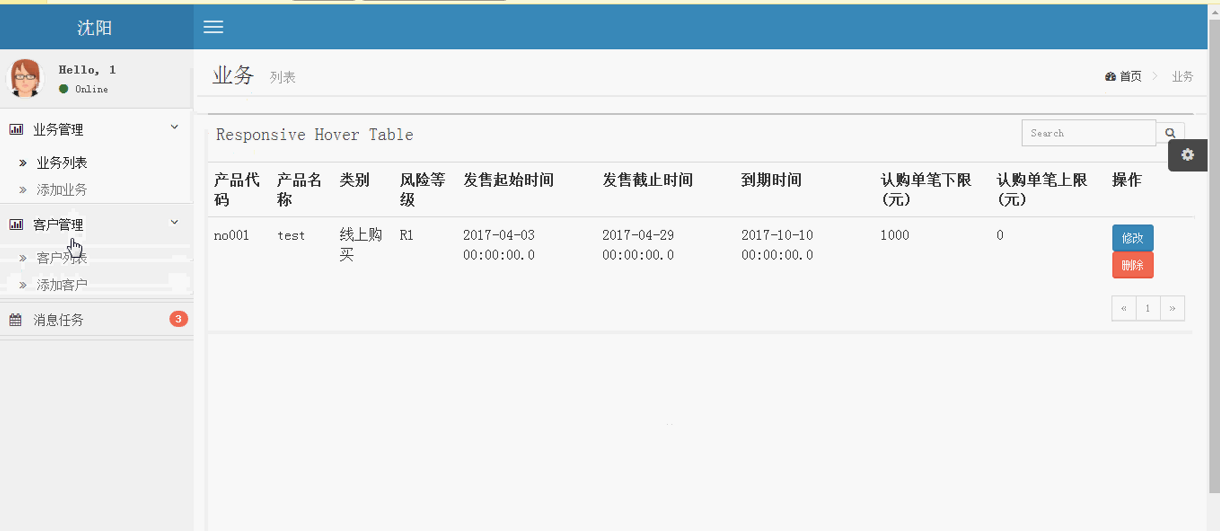Click the magnifier search button

pos(1170,133)
